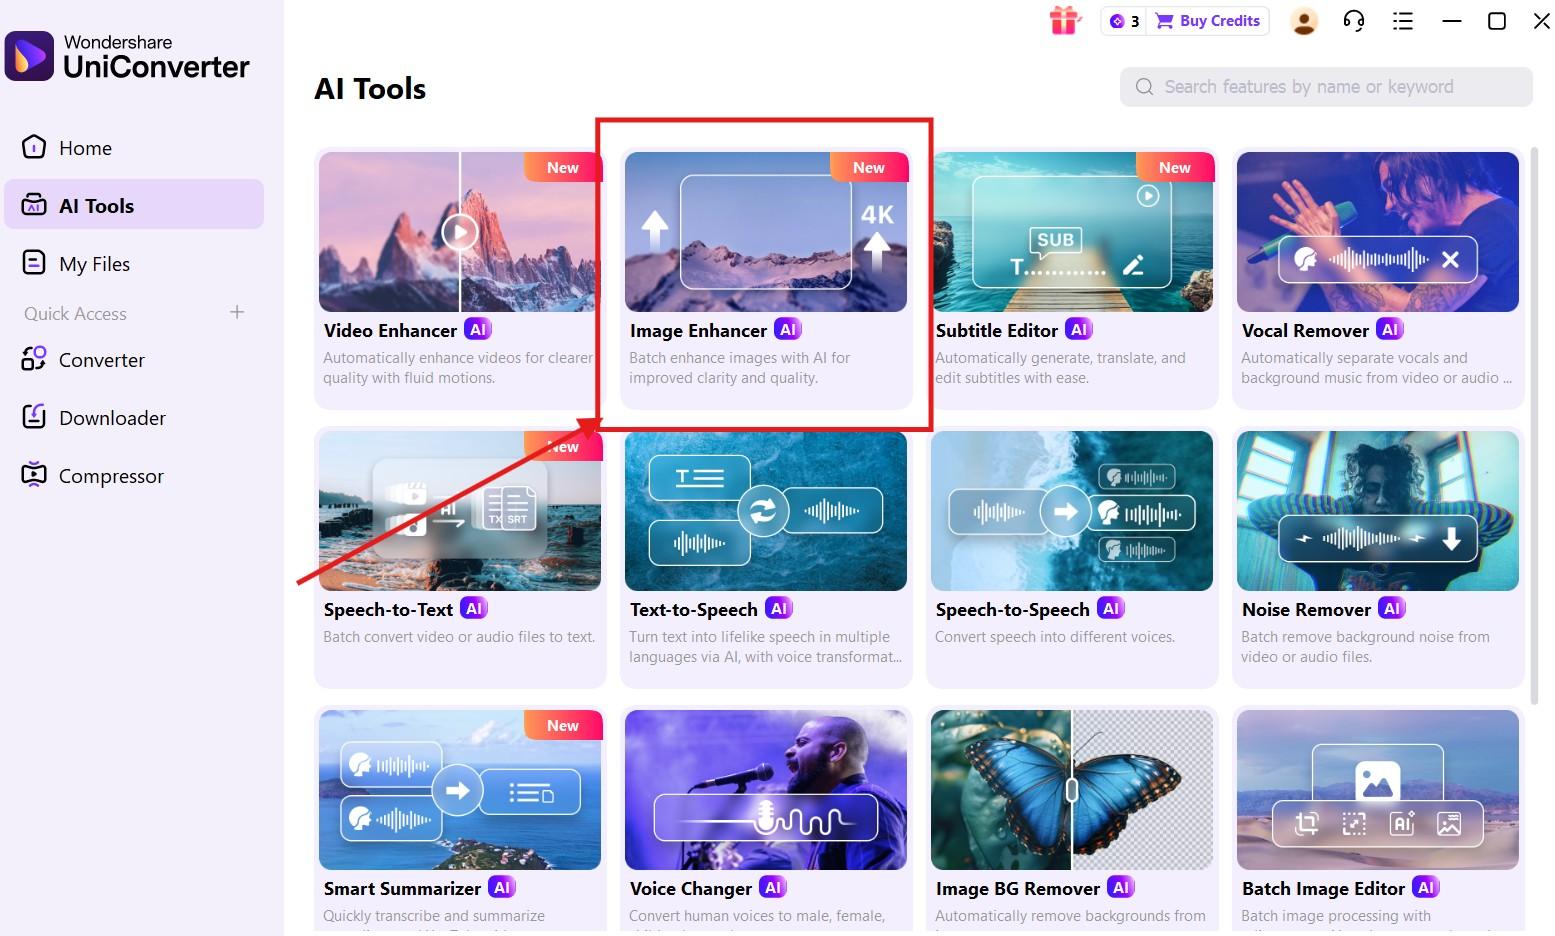Click the AI badge beside Video Enhancer
This screenshot has height=936, width=1555.
(x=478, y=329)
